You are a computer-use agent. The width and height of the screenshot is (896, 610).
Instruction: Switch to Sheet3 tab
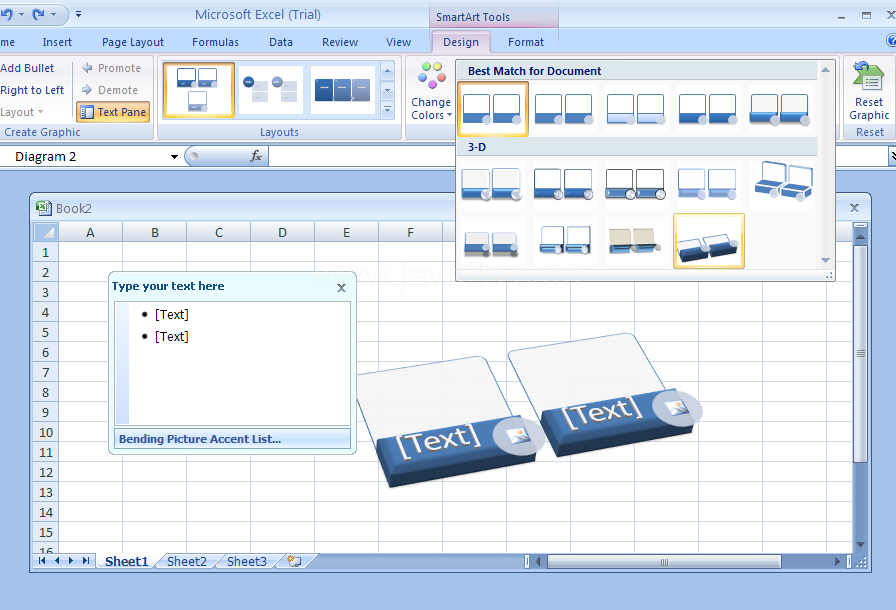[x=247, y=561]
